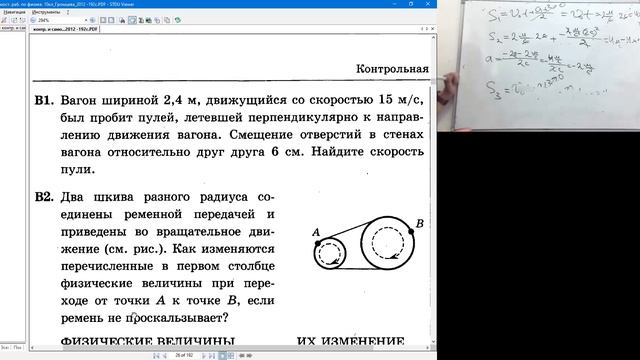Screen dimensions: 640x360
Task: Click the zoom out magnifier icon
Action: click(33, 20)
